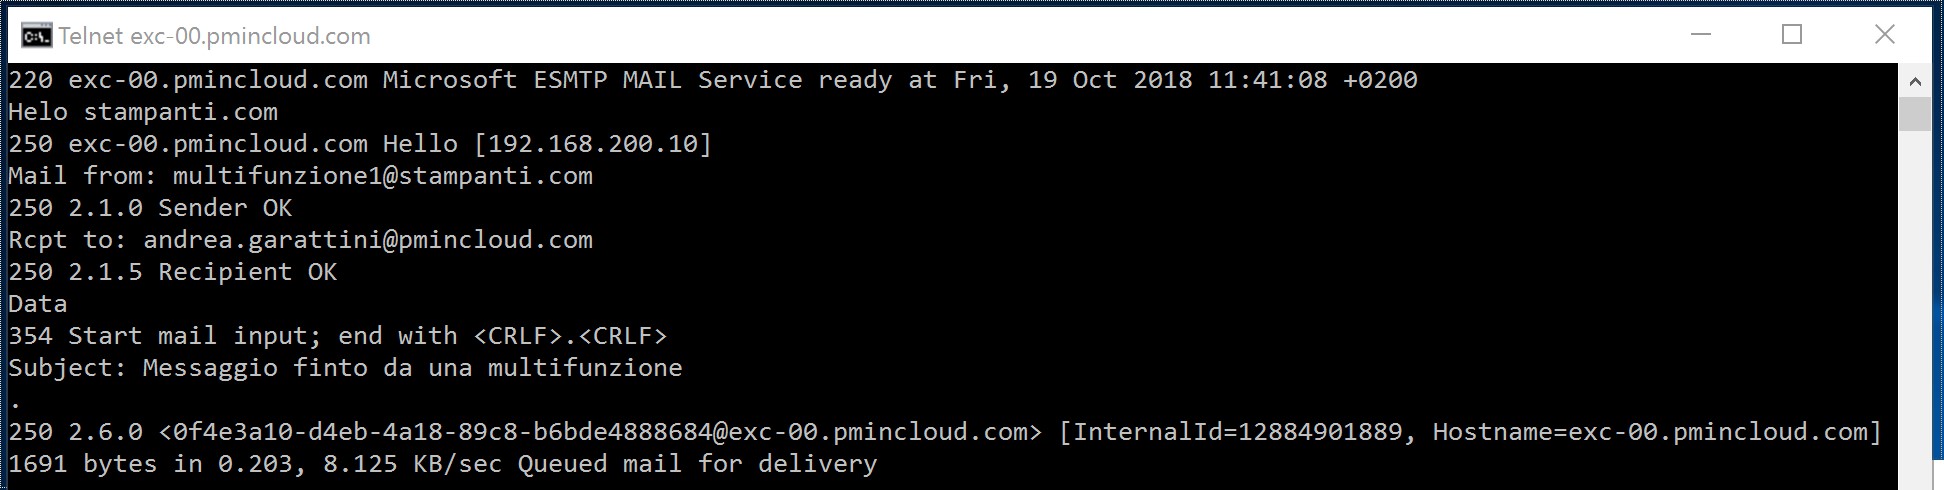Viewport: 1944px width, 490px height.
Task: Click the '220 ESMTP MAIL Service ready' line
Action: tap(713, 80)
